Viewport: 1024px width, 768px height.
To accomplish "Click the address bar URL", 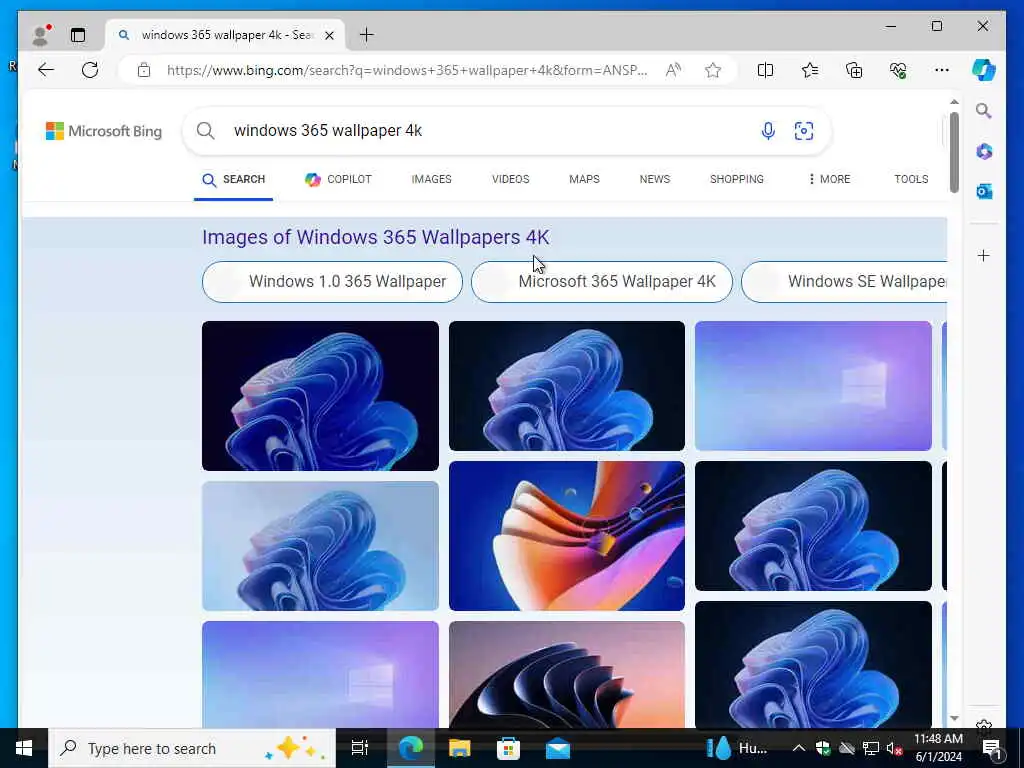I will click(407, 70).
